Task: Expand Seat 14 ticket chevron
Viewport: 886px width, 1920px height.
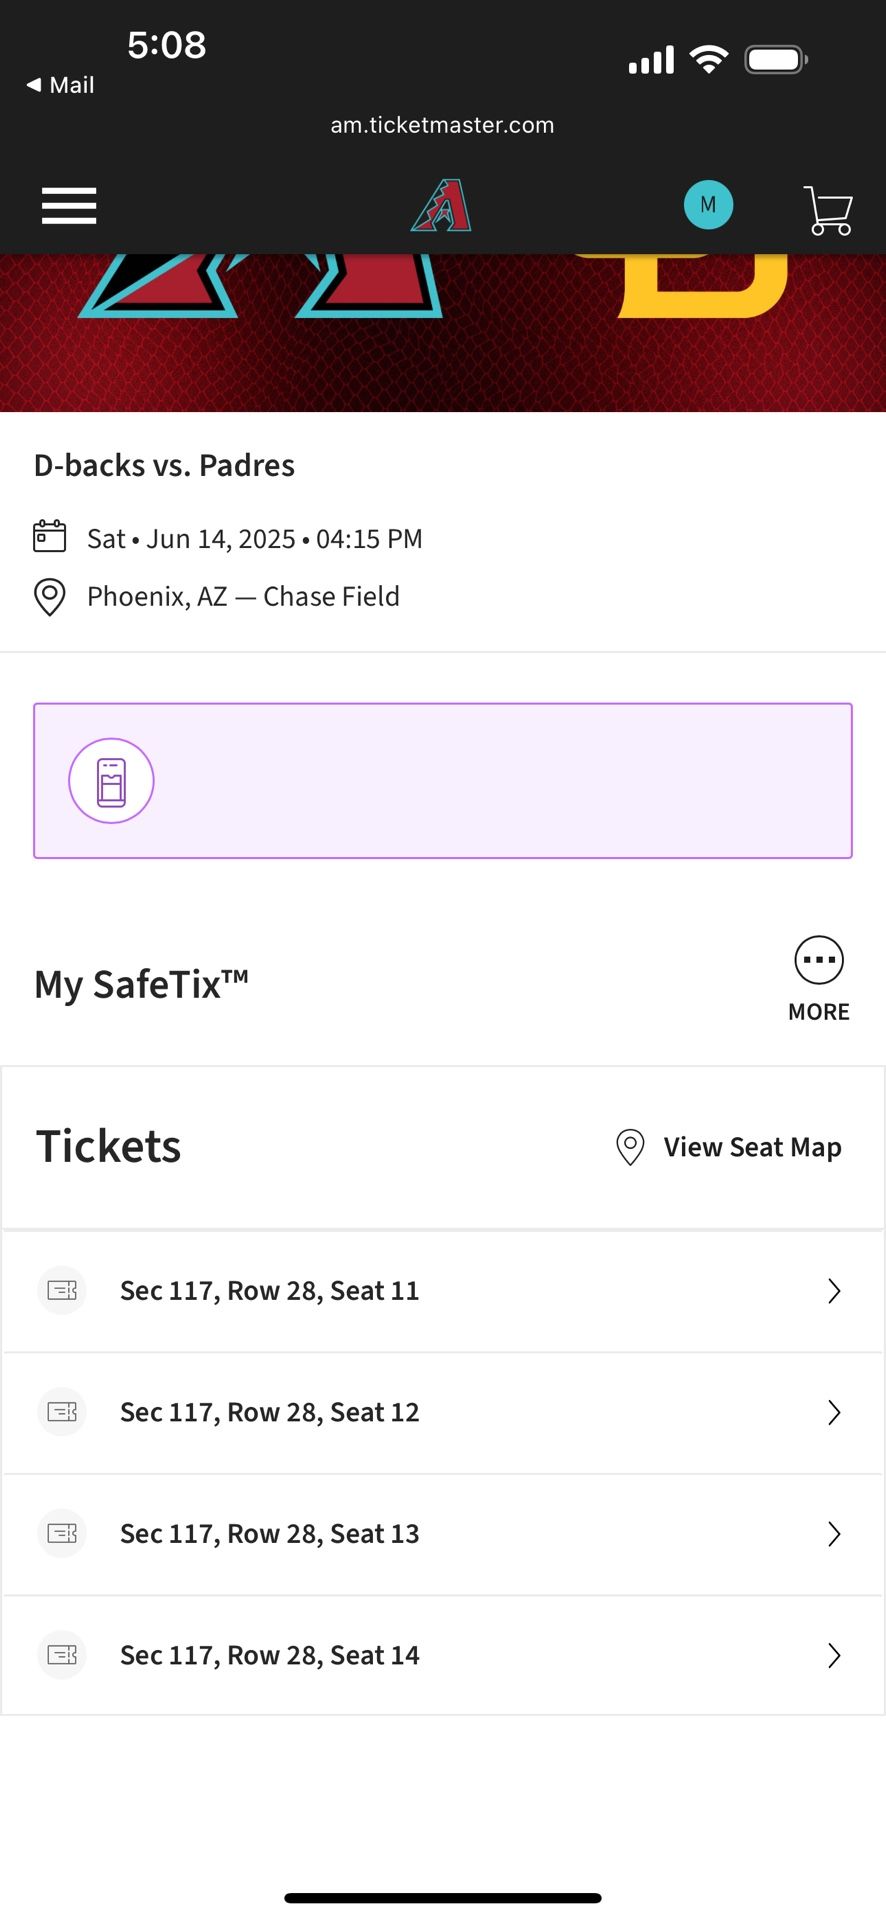Action: [x=834, y=1655]
